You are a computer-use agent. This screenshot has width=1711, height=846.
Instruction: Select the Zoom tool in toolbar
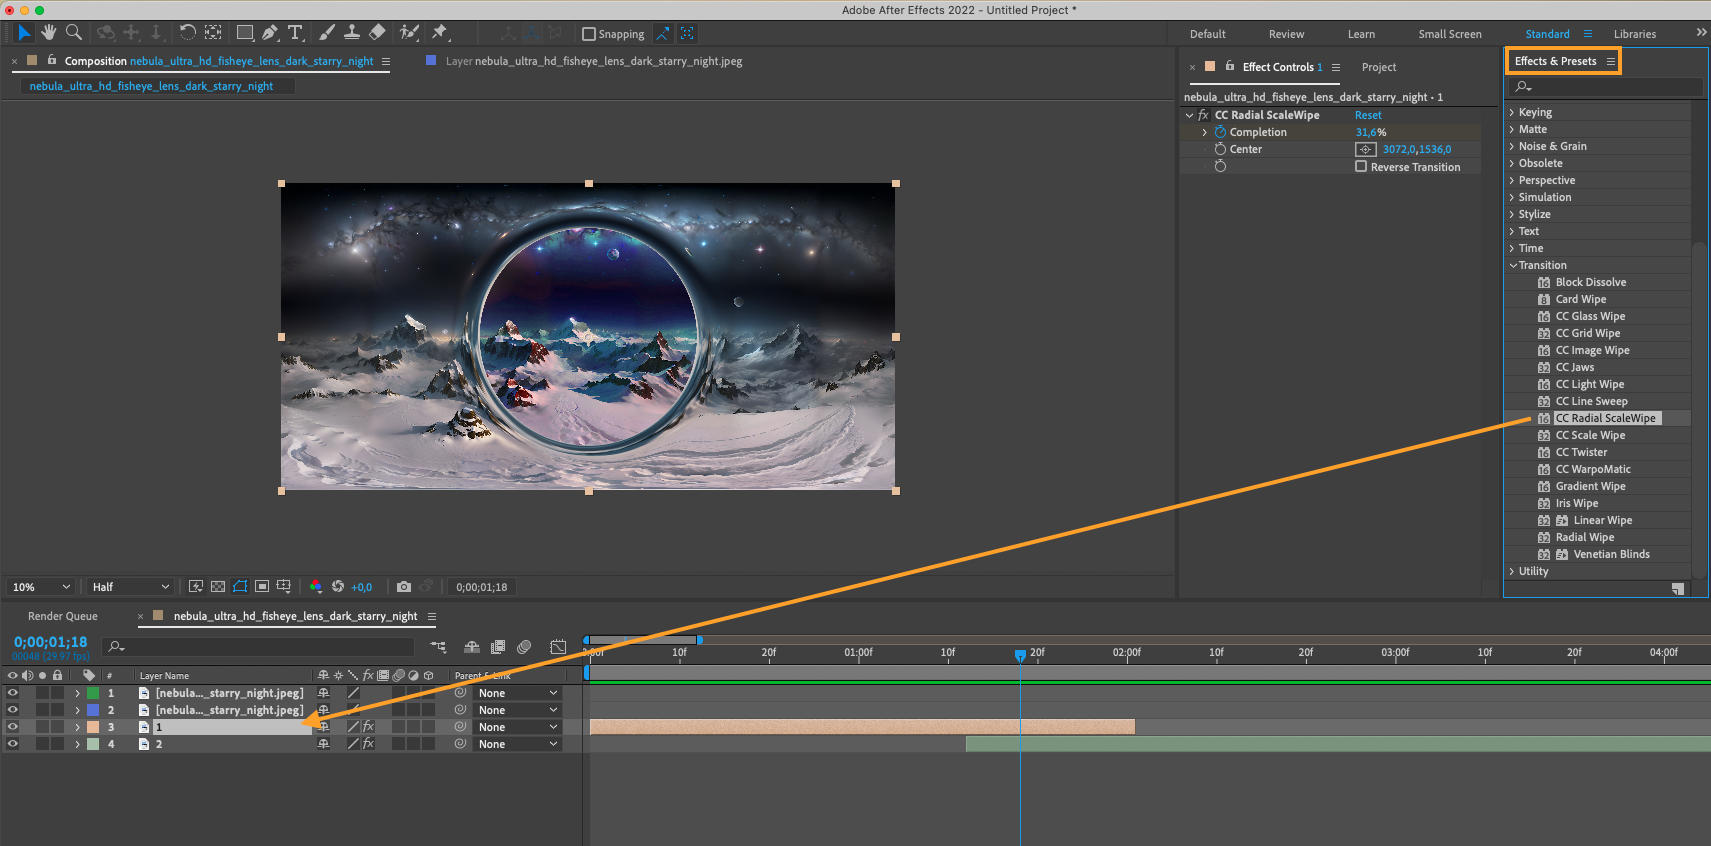tap(74, 33)
